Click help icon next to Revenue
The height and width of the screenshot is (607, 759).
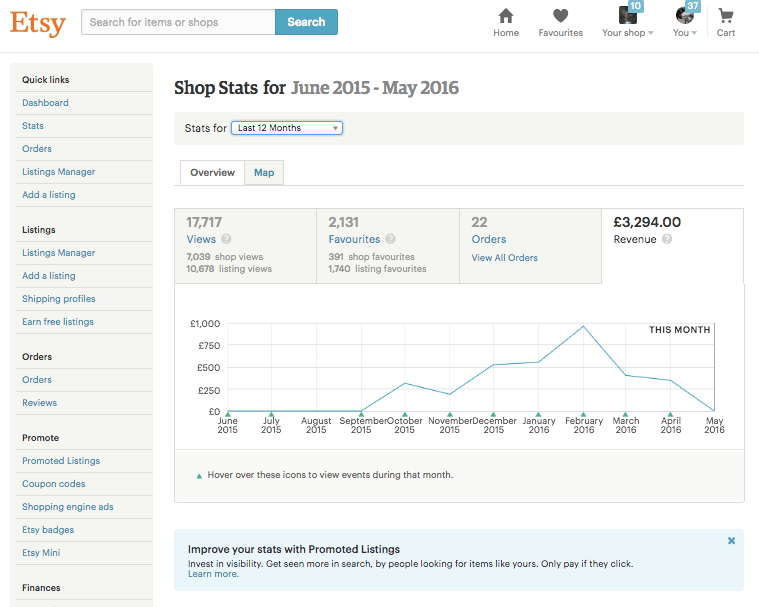click(x=667, y=239)
